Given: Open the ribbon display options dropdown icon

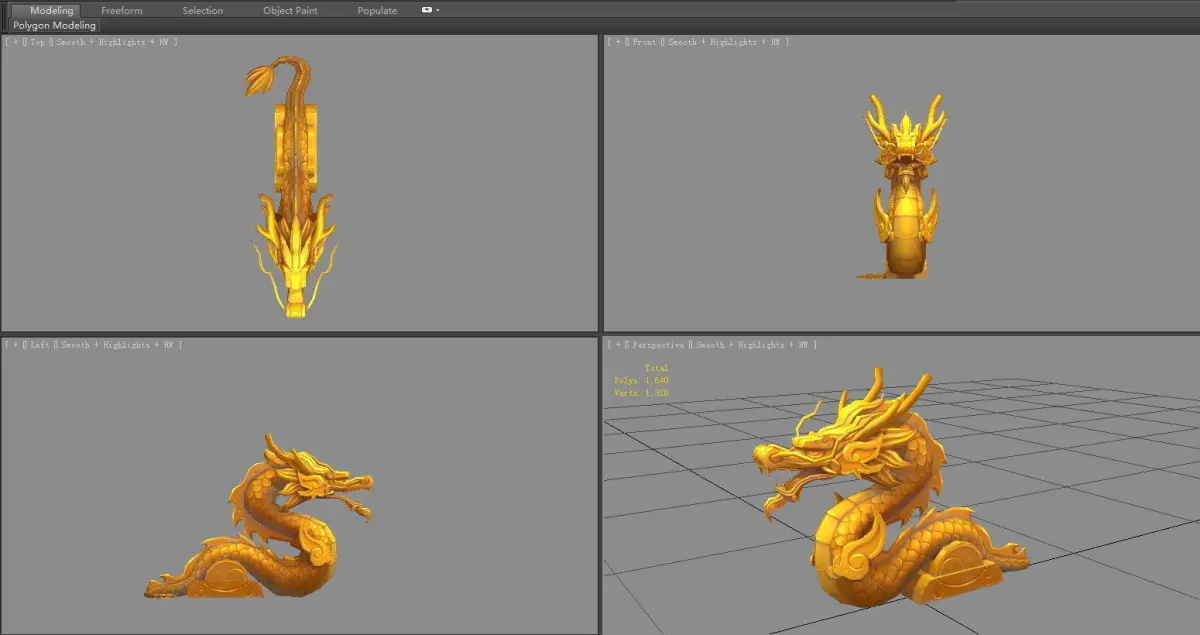Looking at the screenshot, I should tap(429, 10).
